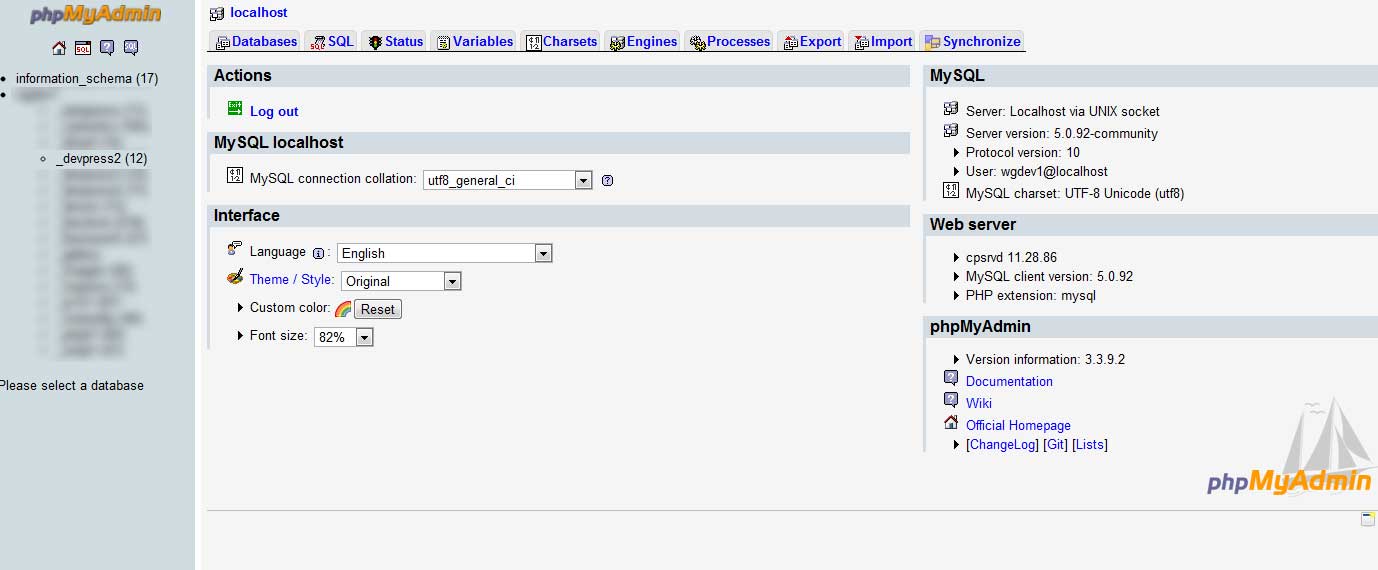Click the phpMyAdmin logo at top left
The height and width of the screenshot is (570, 1378).
click(95, 15)
